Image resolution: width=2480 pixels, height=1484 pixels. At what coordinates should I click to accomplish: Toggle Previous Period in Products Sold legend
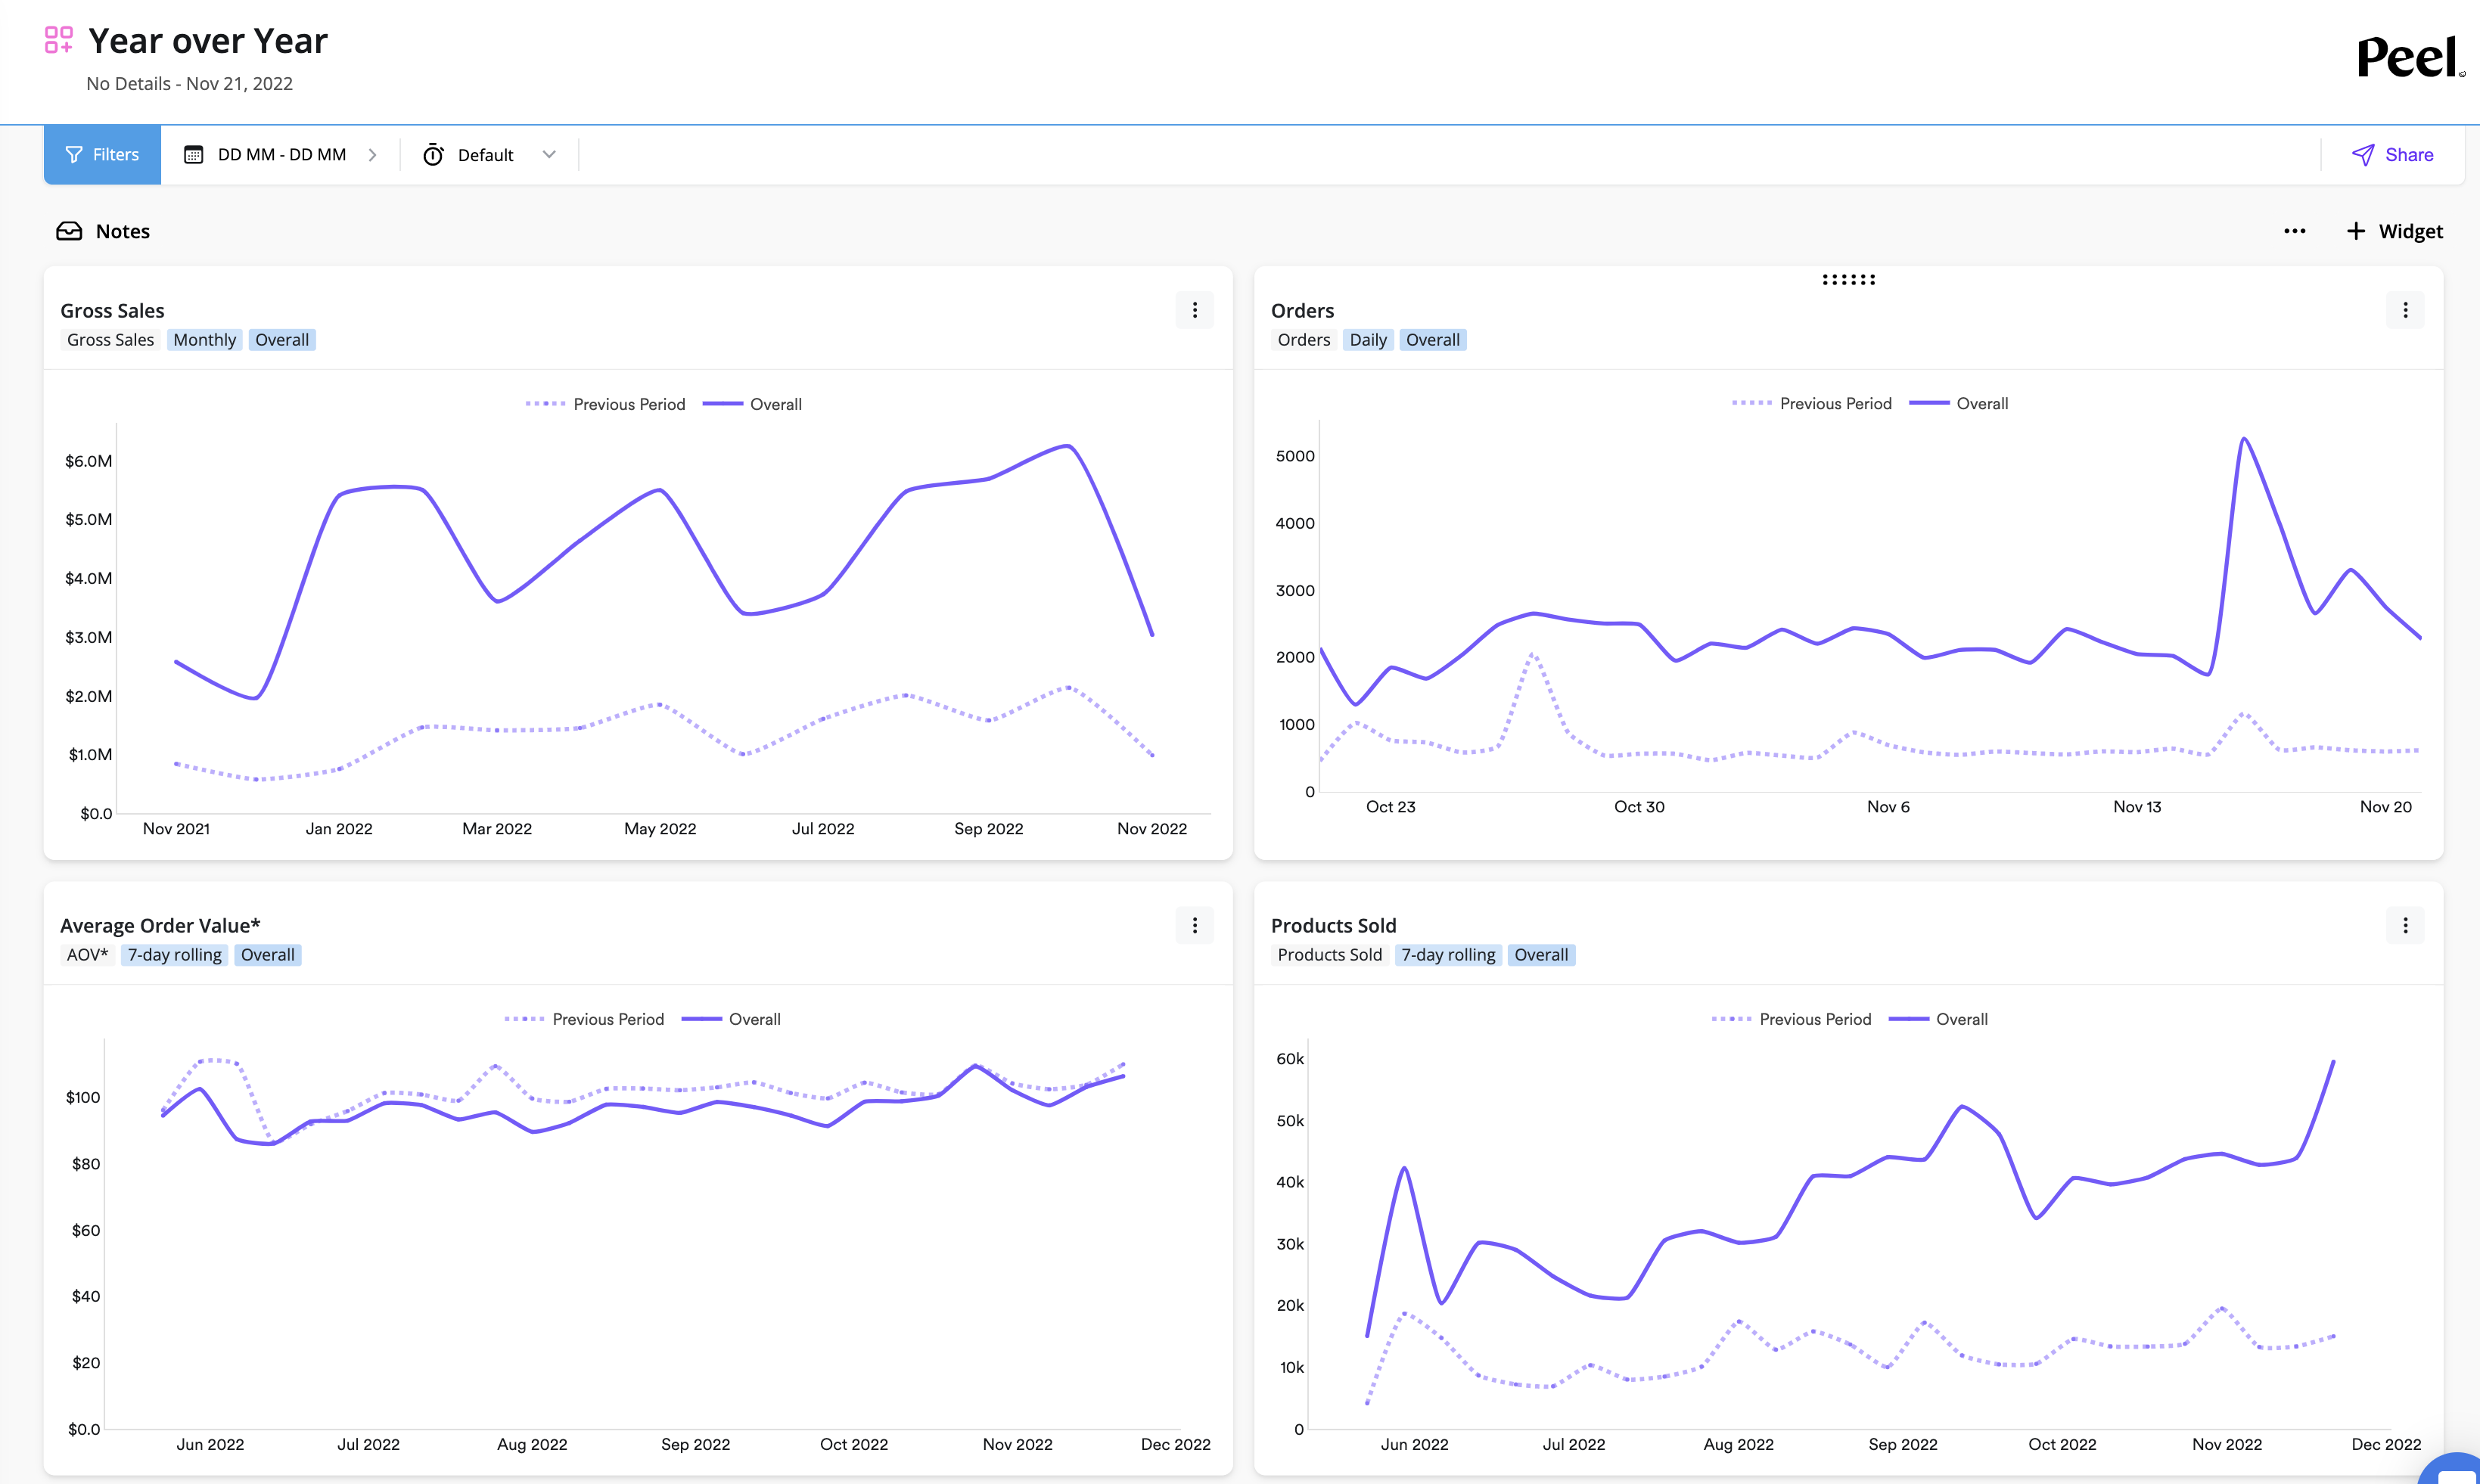pos(1791,1019)
